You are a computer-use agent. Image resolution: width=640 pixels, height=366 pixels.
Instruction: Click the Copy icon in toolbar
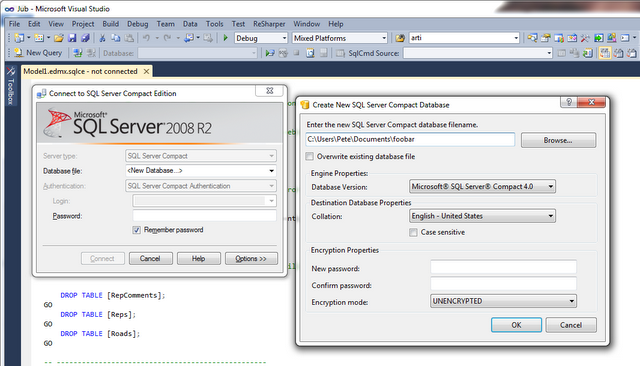[x=116, y=38]
